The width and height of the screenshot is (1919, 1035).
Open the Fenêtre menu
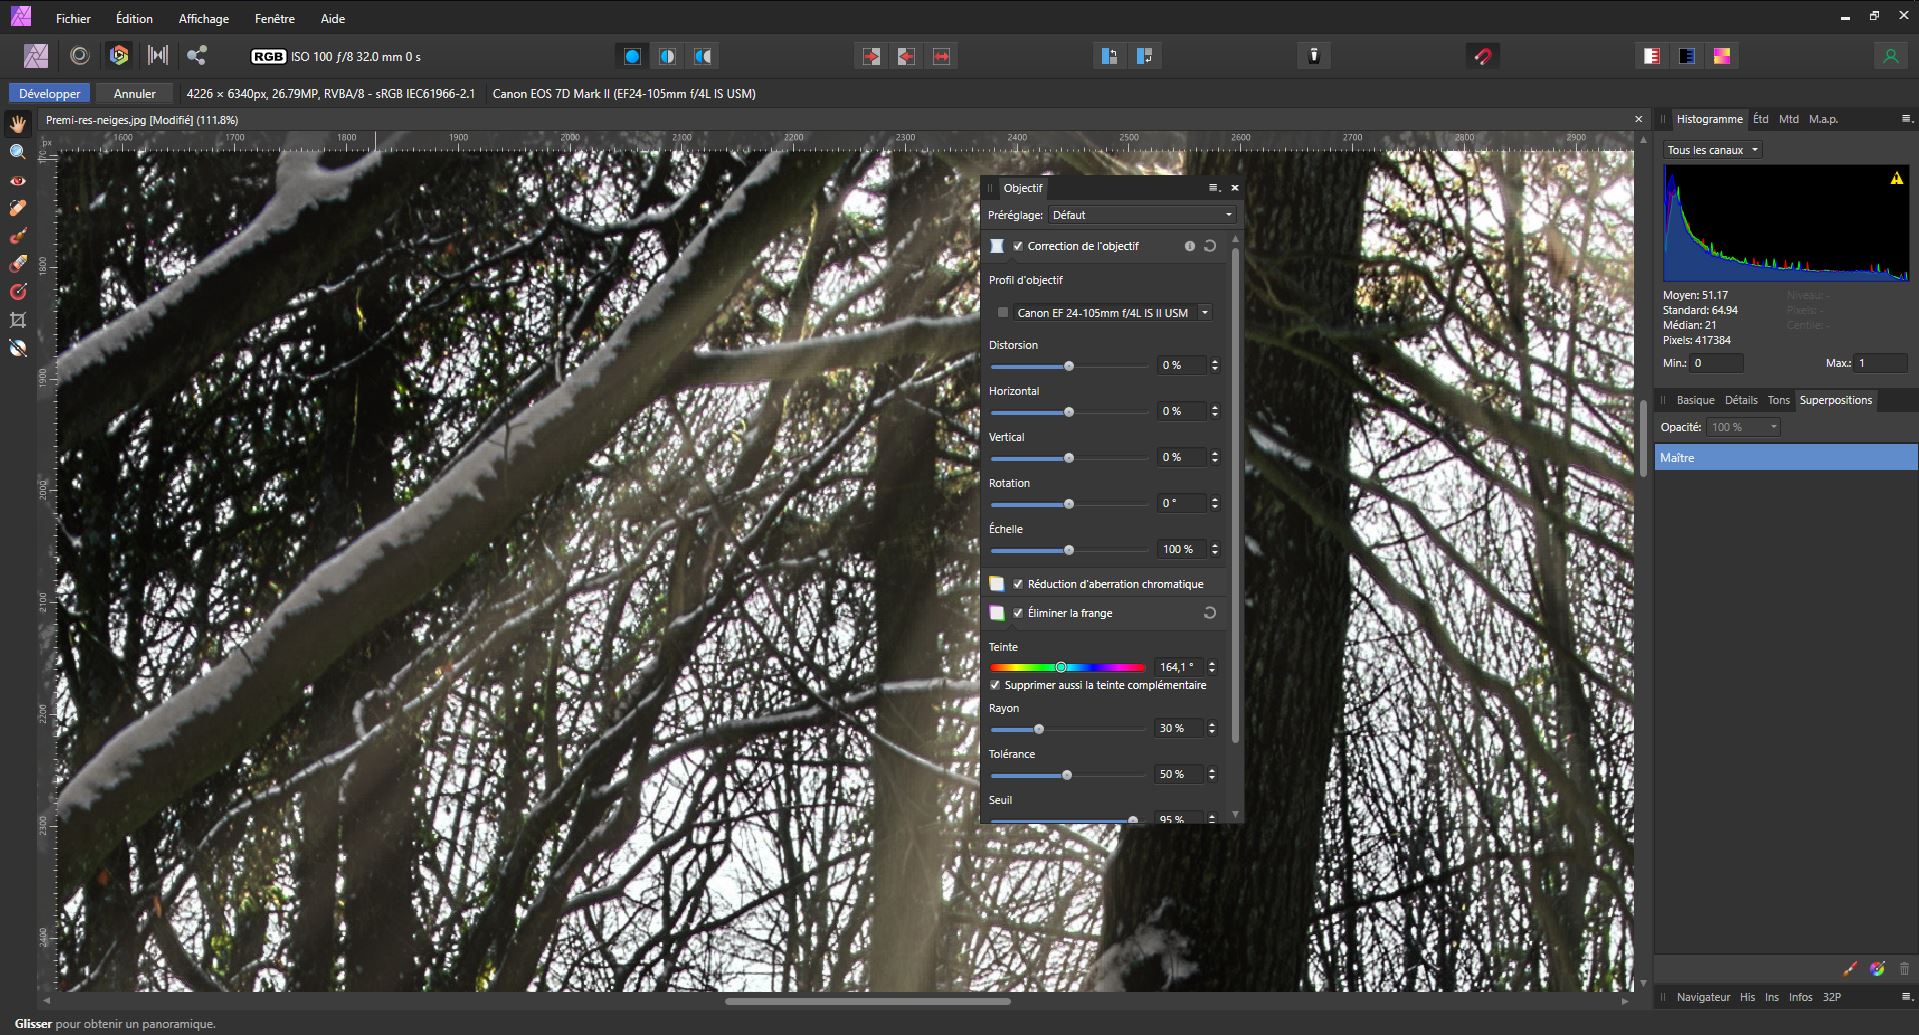(x=275, y=18)
